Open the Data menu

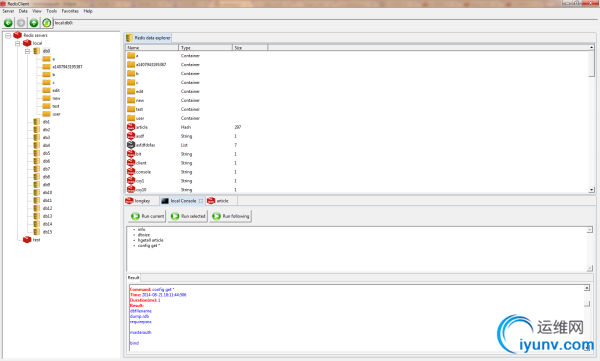tap(23, 11)
